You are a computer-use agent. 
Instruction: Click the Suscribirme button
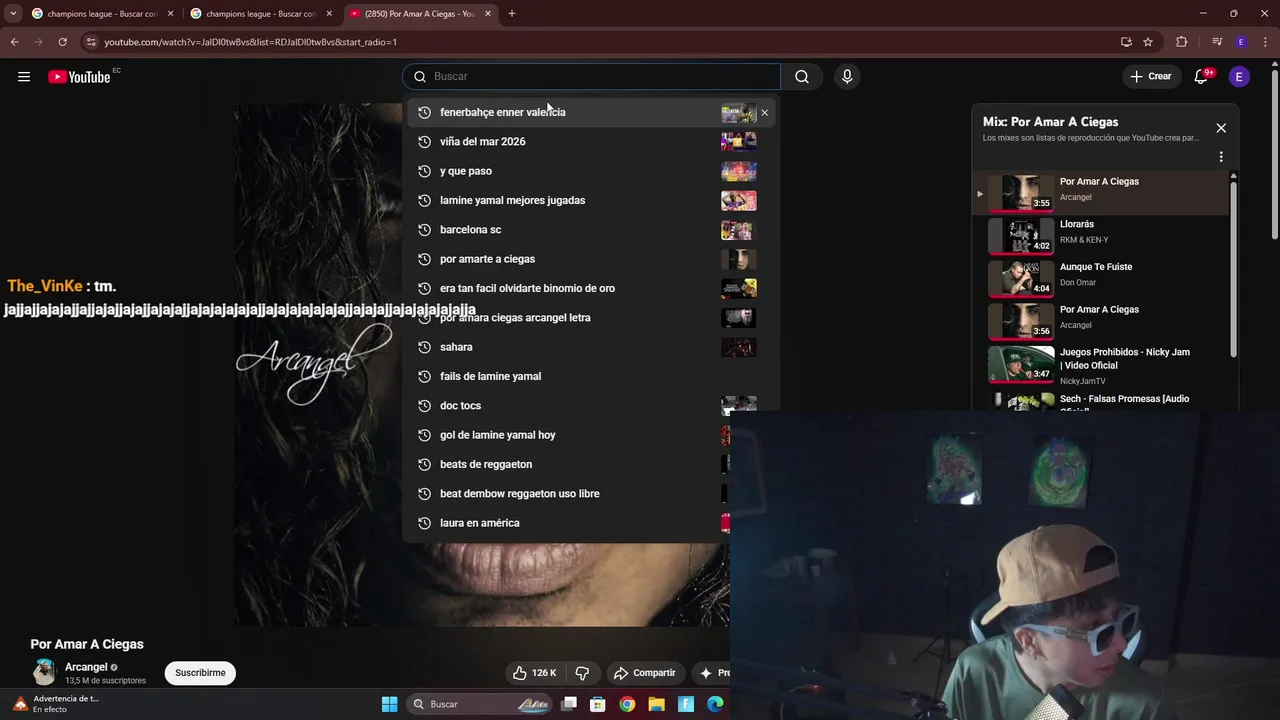pyautogui.click(x=200, y=673)
